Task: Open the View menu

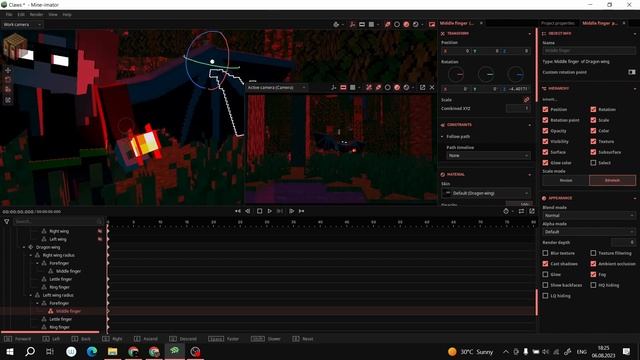Action: point(53,14)
